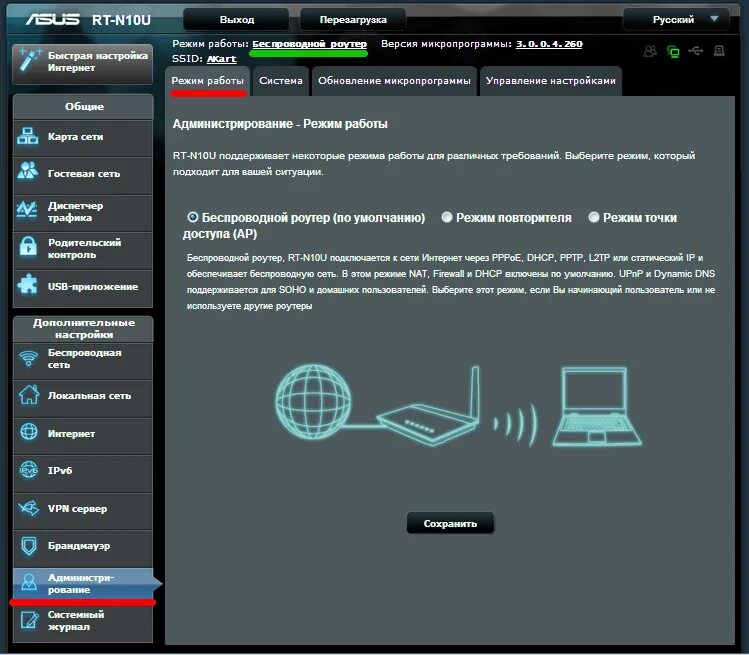The image size is (749, 655).
Task: Click the Локальная сеть house icon
Action: (x=29, y=395)
